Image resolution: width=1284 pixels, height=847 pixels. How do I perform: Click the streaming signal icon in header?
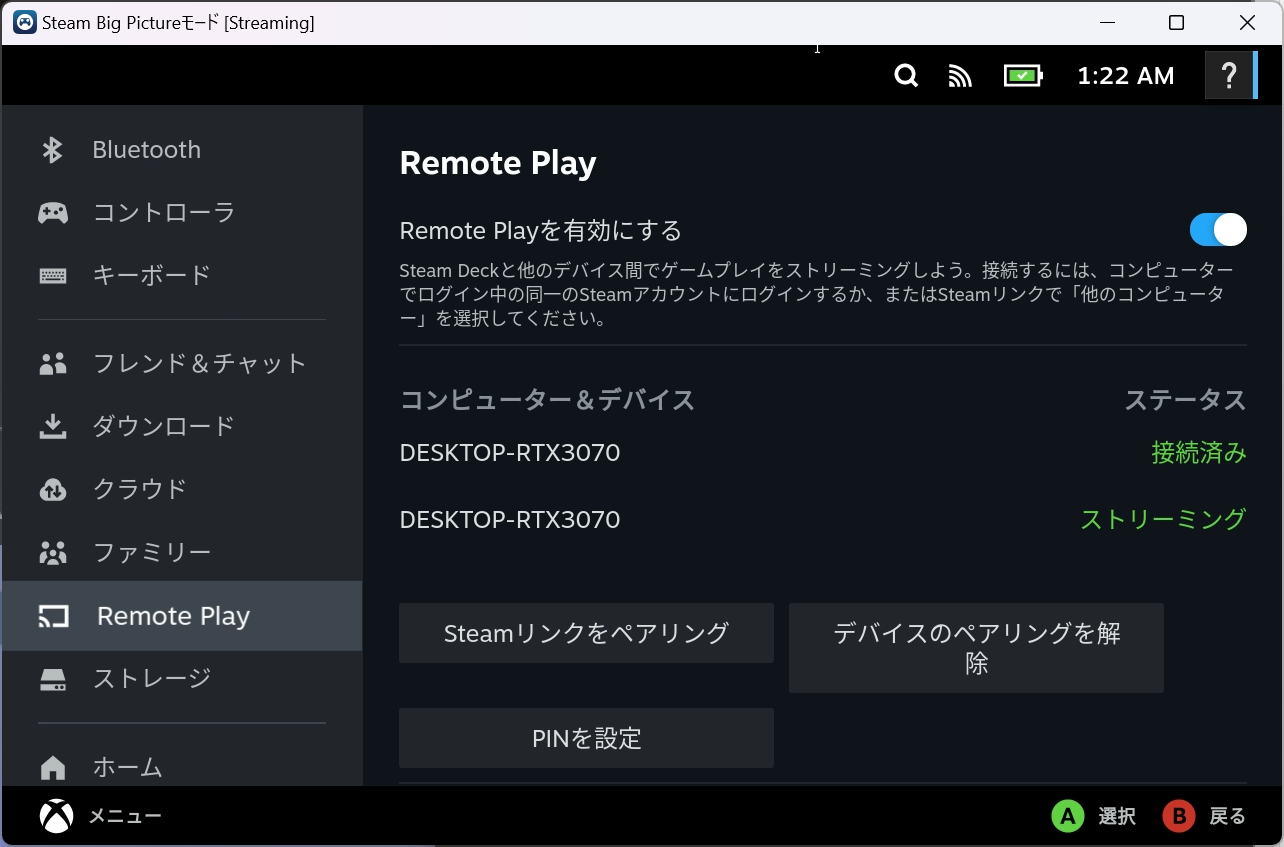960,76
